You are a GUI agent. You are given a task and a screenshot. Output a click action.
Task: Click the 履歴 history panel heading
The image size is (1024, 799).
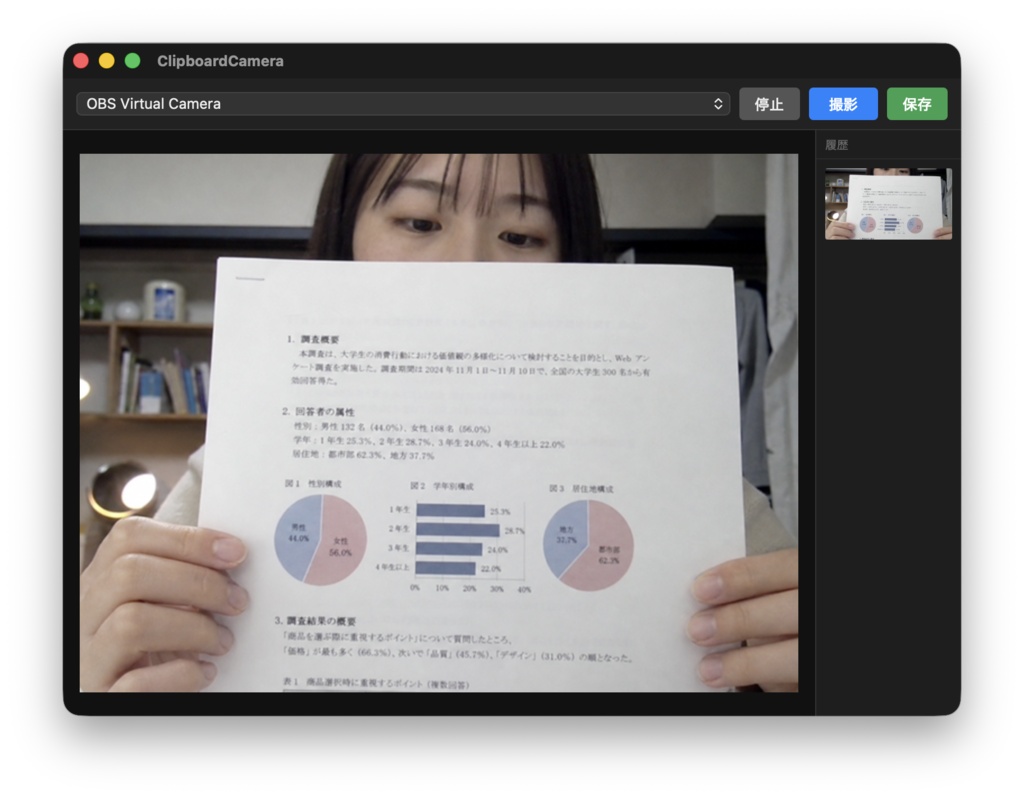pyautogui.click(x=837, y=145)
